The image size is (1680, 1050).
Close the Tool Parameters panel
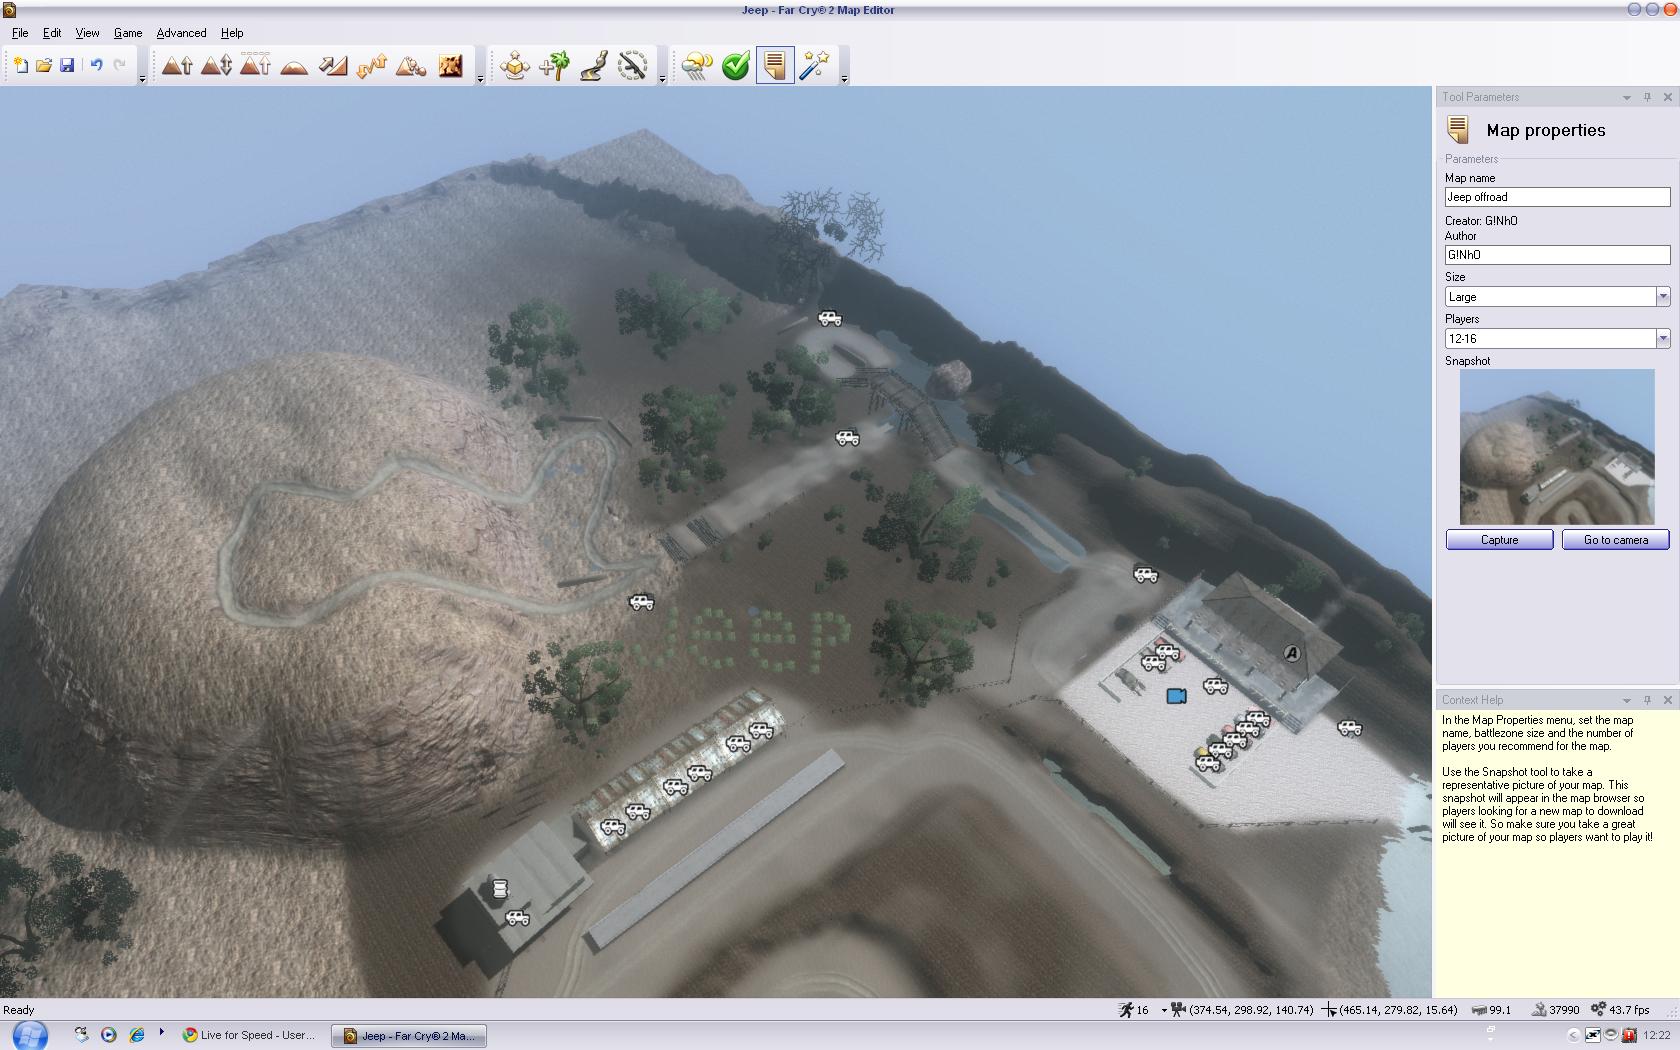(x=1667, y=97)
